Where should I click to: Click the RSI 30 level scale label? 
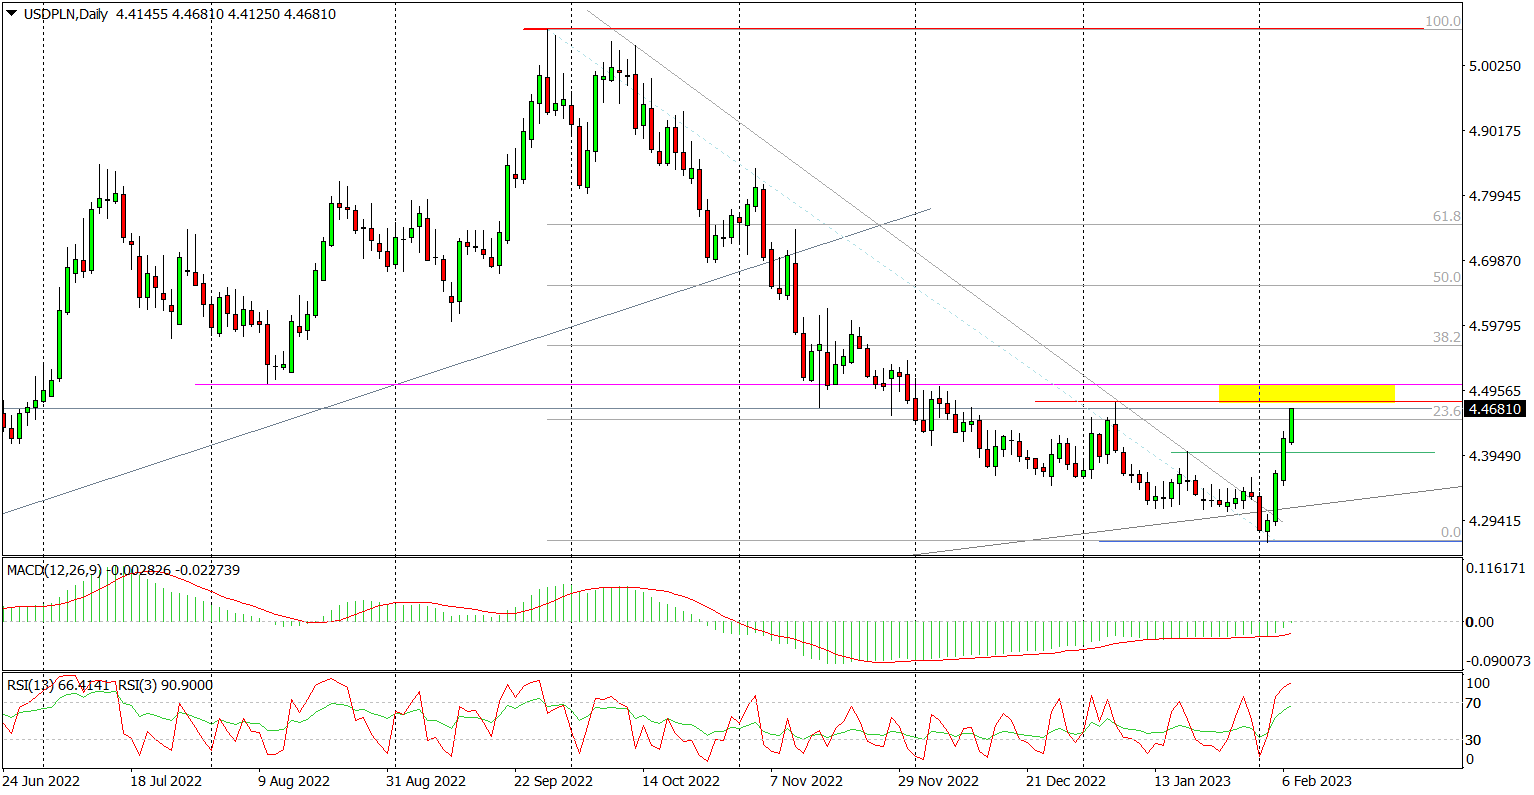pyautogui.click(x=1473, y=740)
